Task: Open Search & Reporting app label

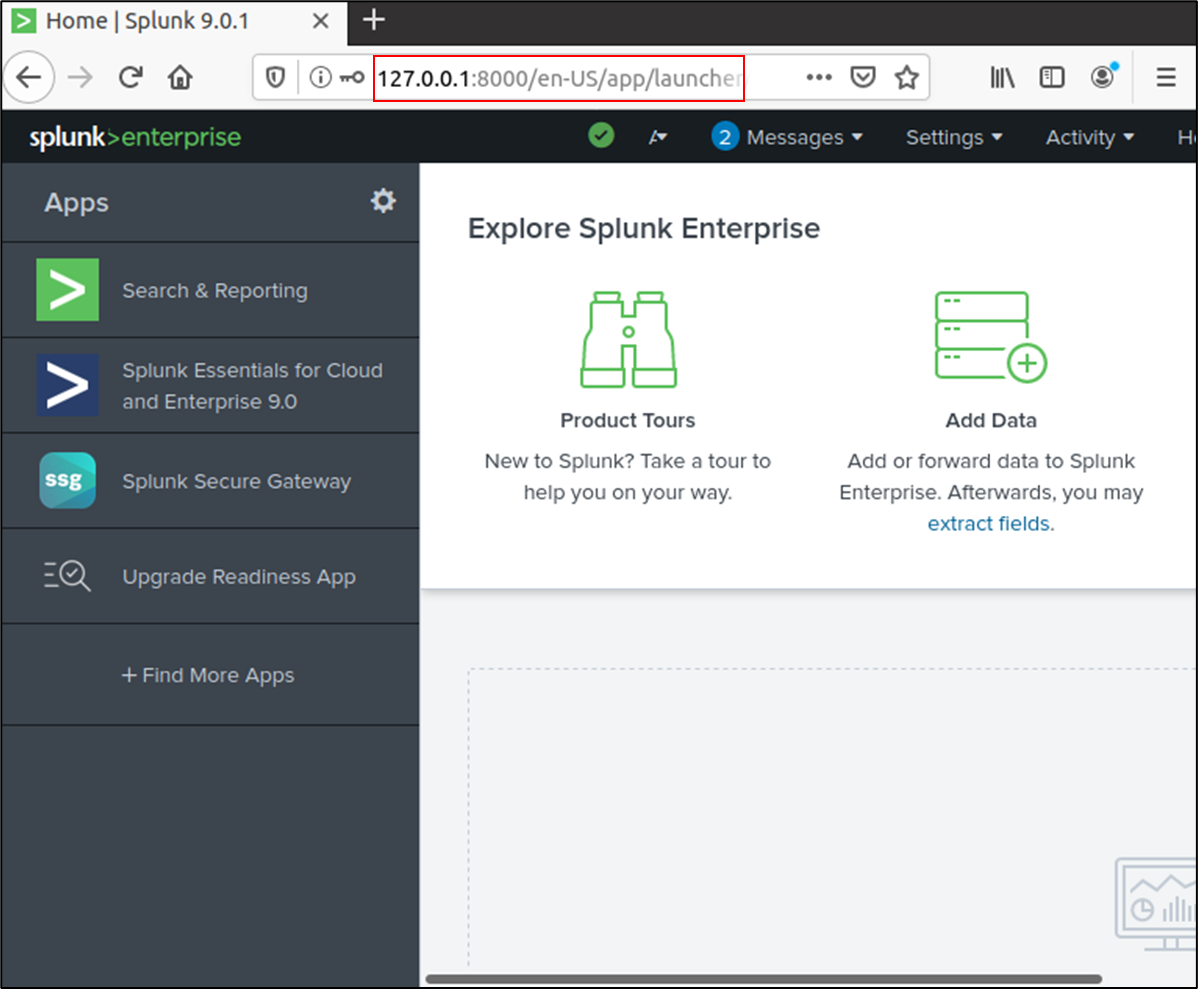Action: pos(215,290)
